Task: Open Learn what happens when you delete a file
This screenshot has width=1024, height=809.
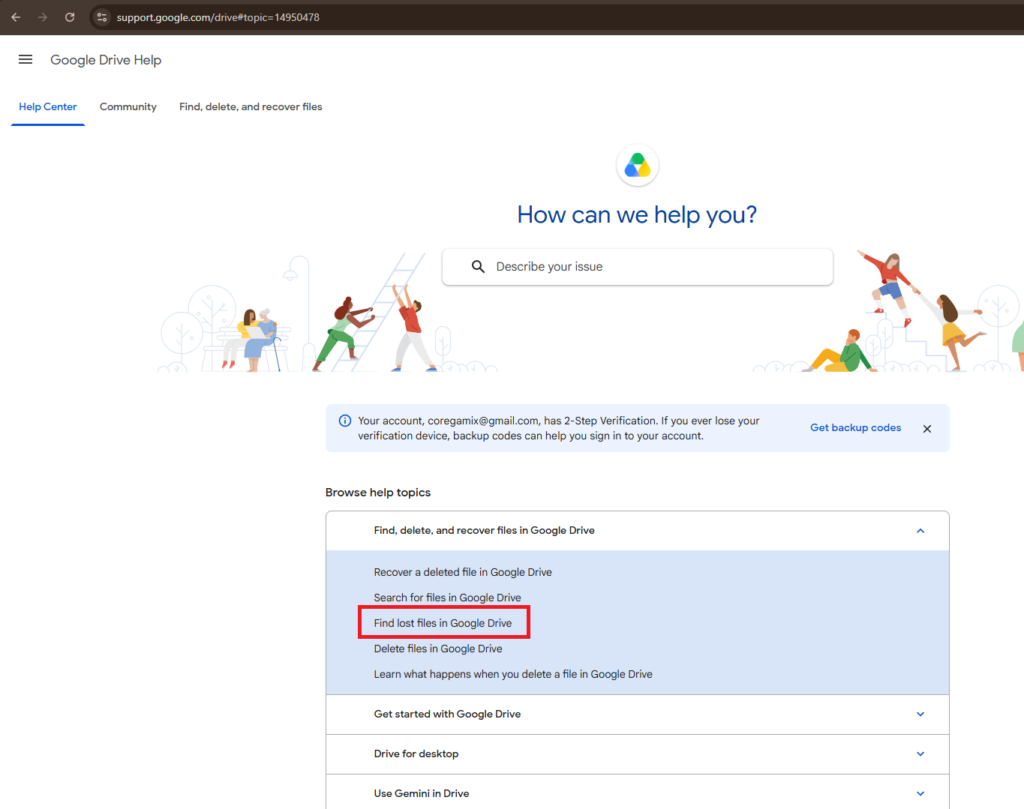Action: tap(513, 674)
